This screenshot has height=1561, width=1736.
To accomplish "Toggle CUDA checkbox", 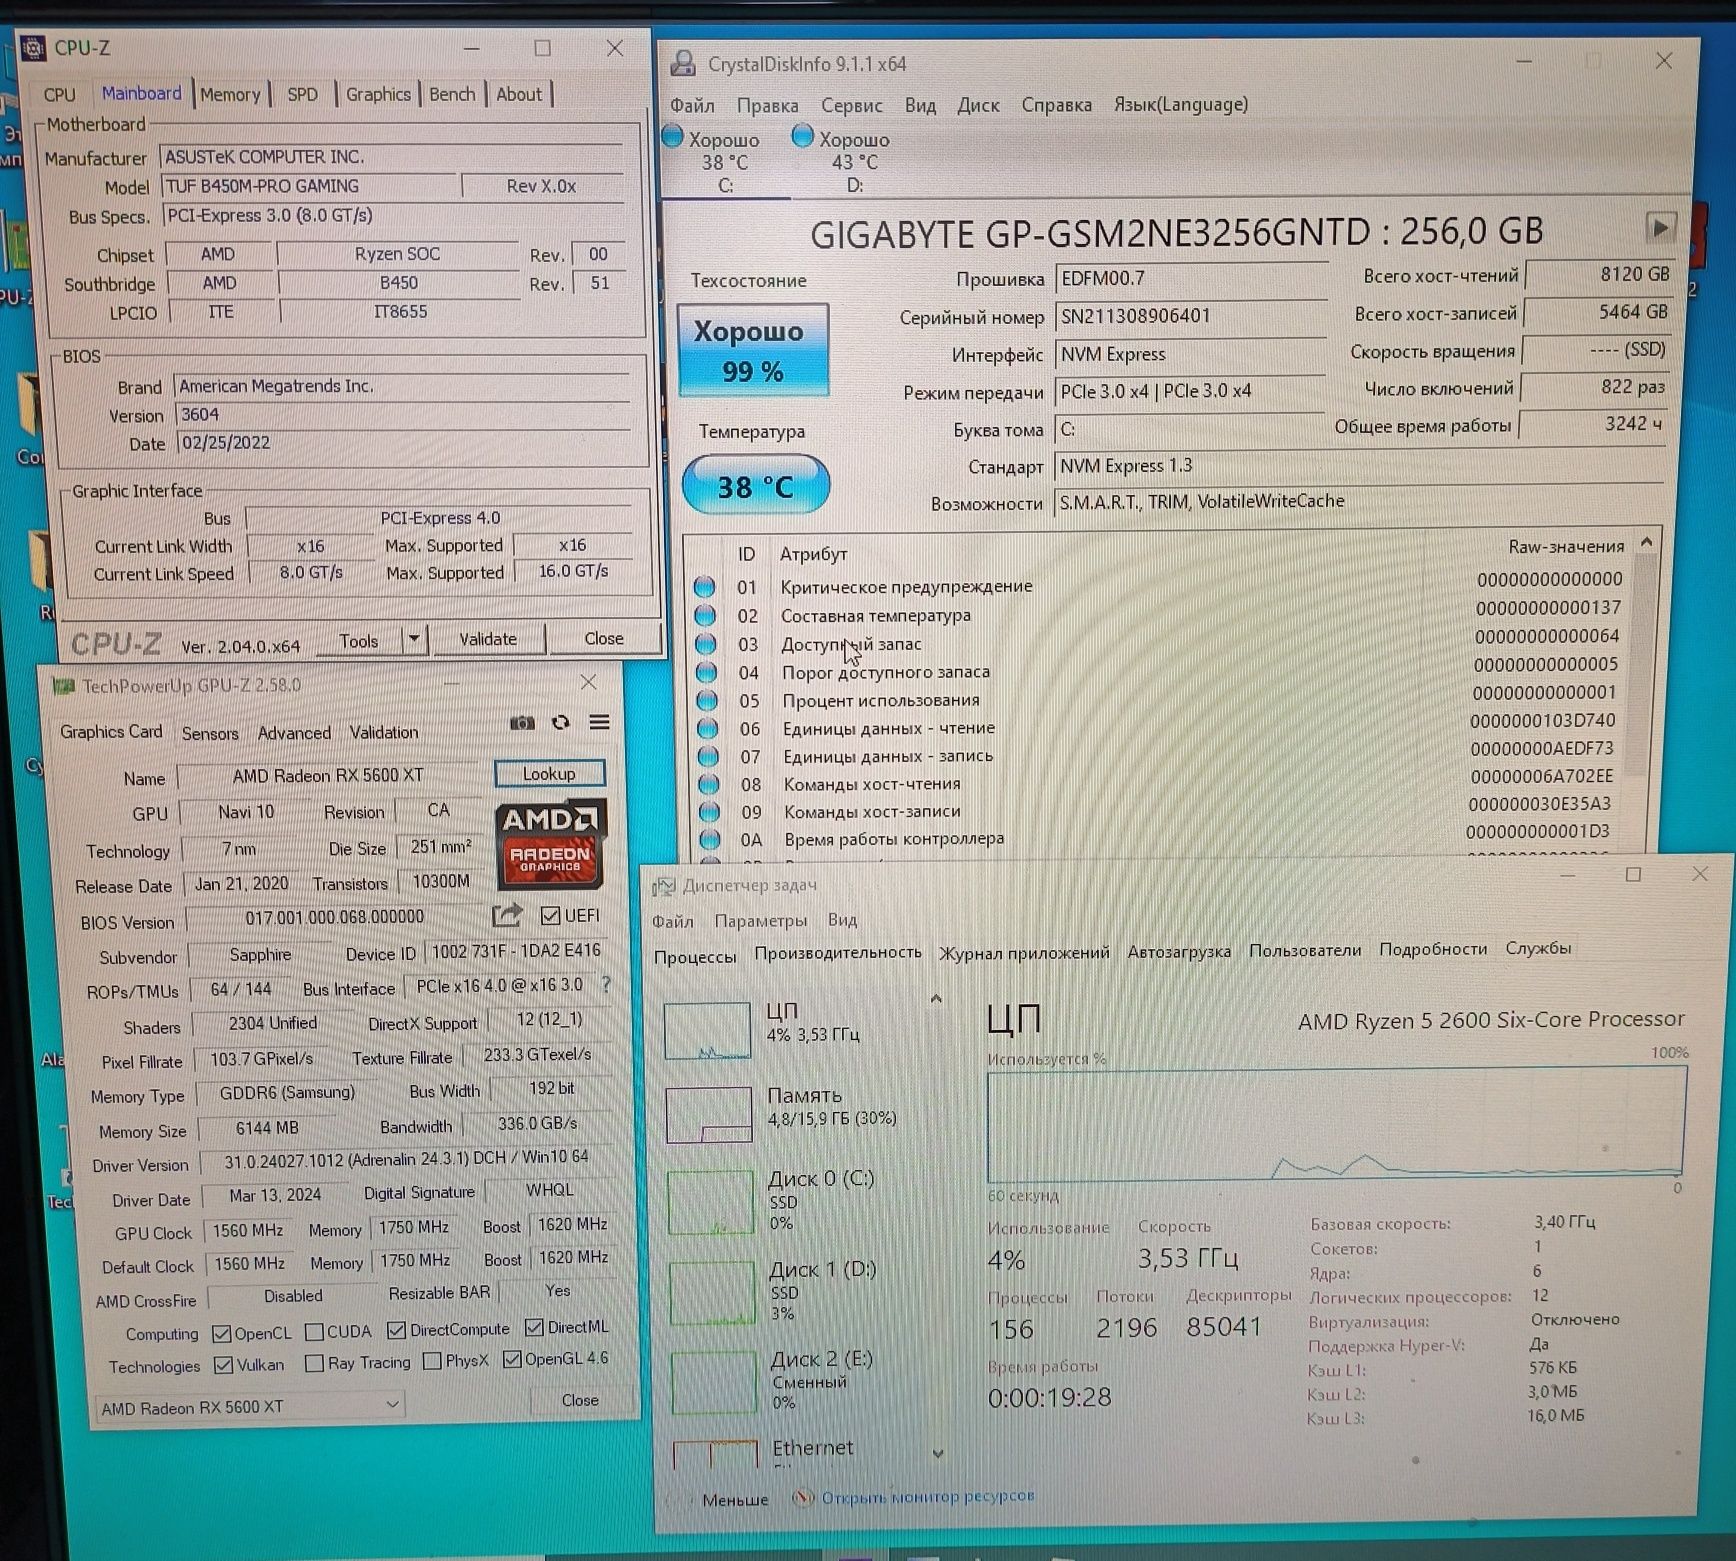I will tap(314, 1332).
